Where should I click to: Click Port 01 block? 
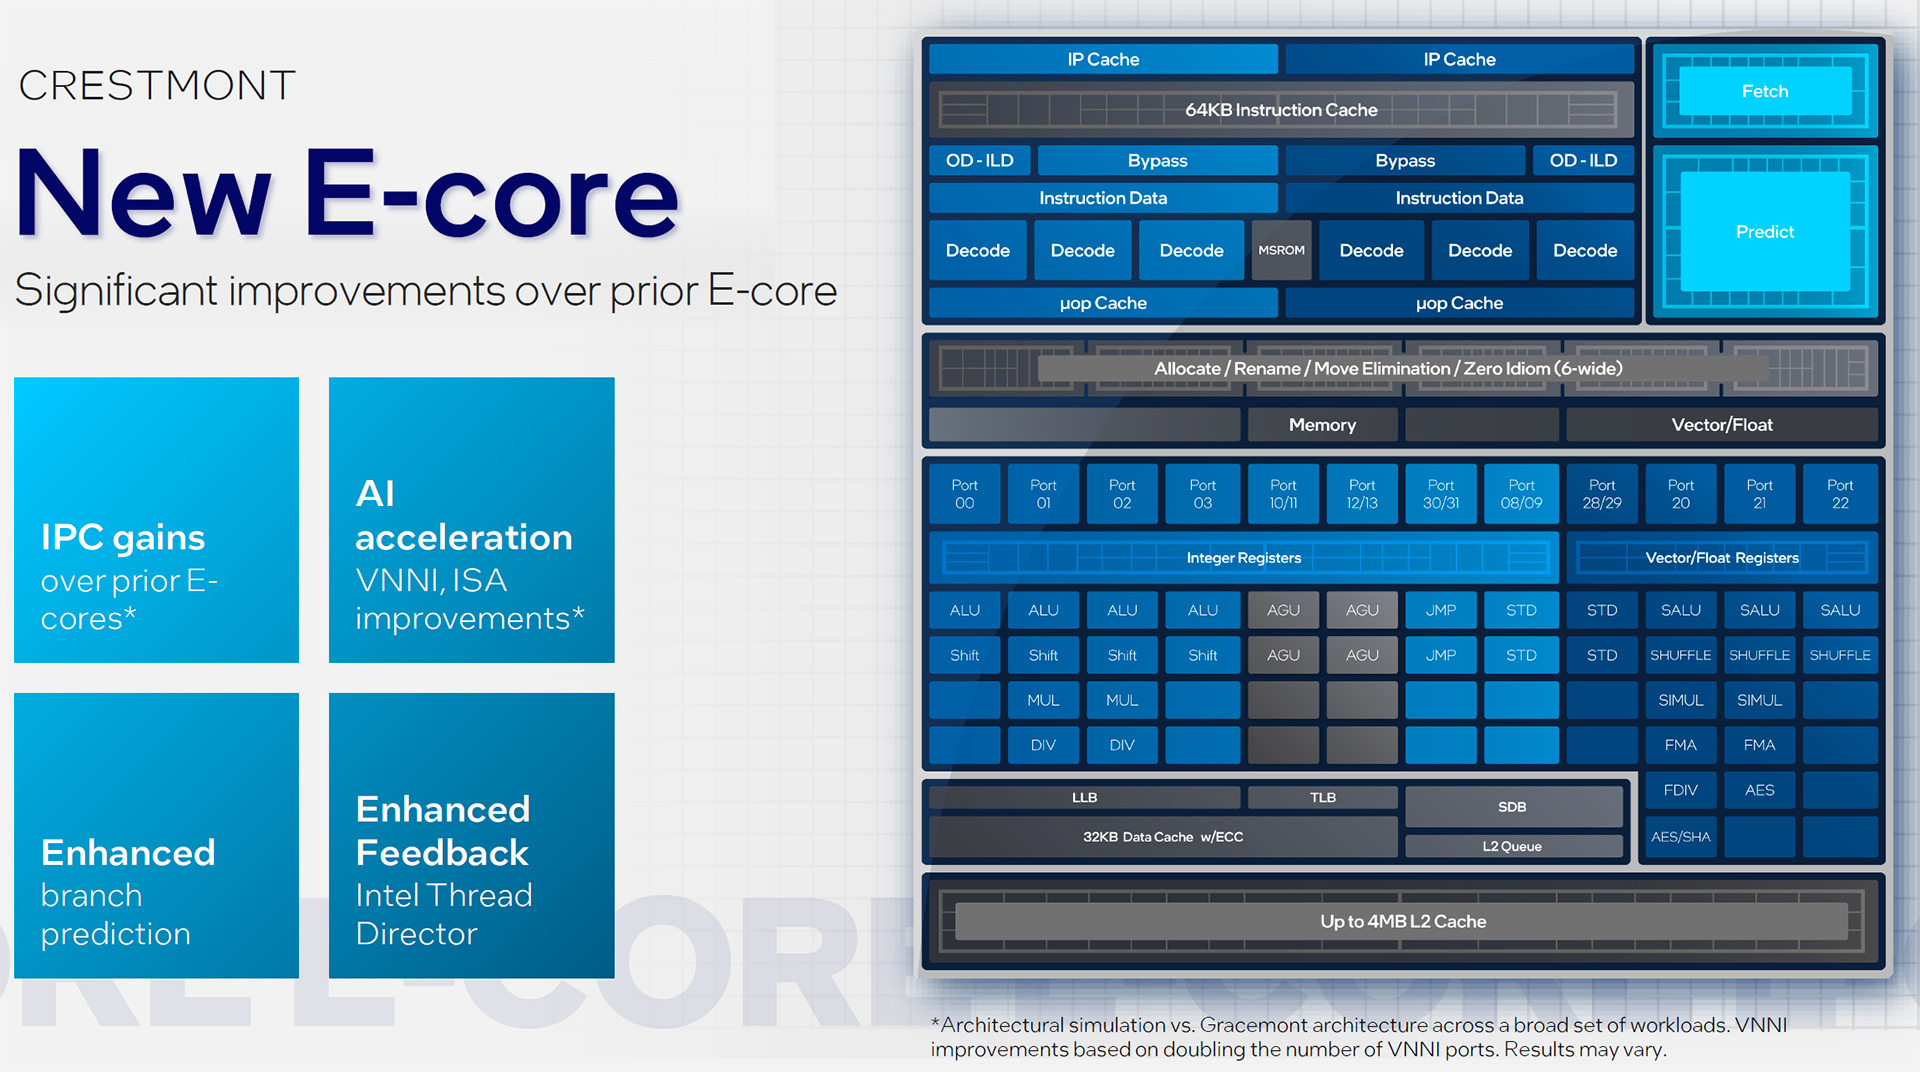click(1043, 494)
